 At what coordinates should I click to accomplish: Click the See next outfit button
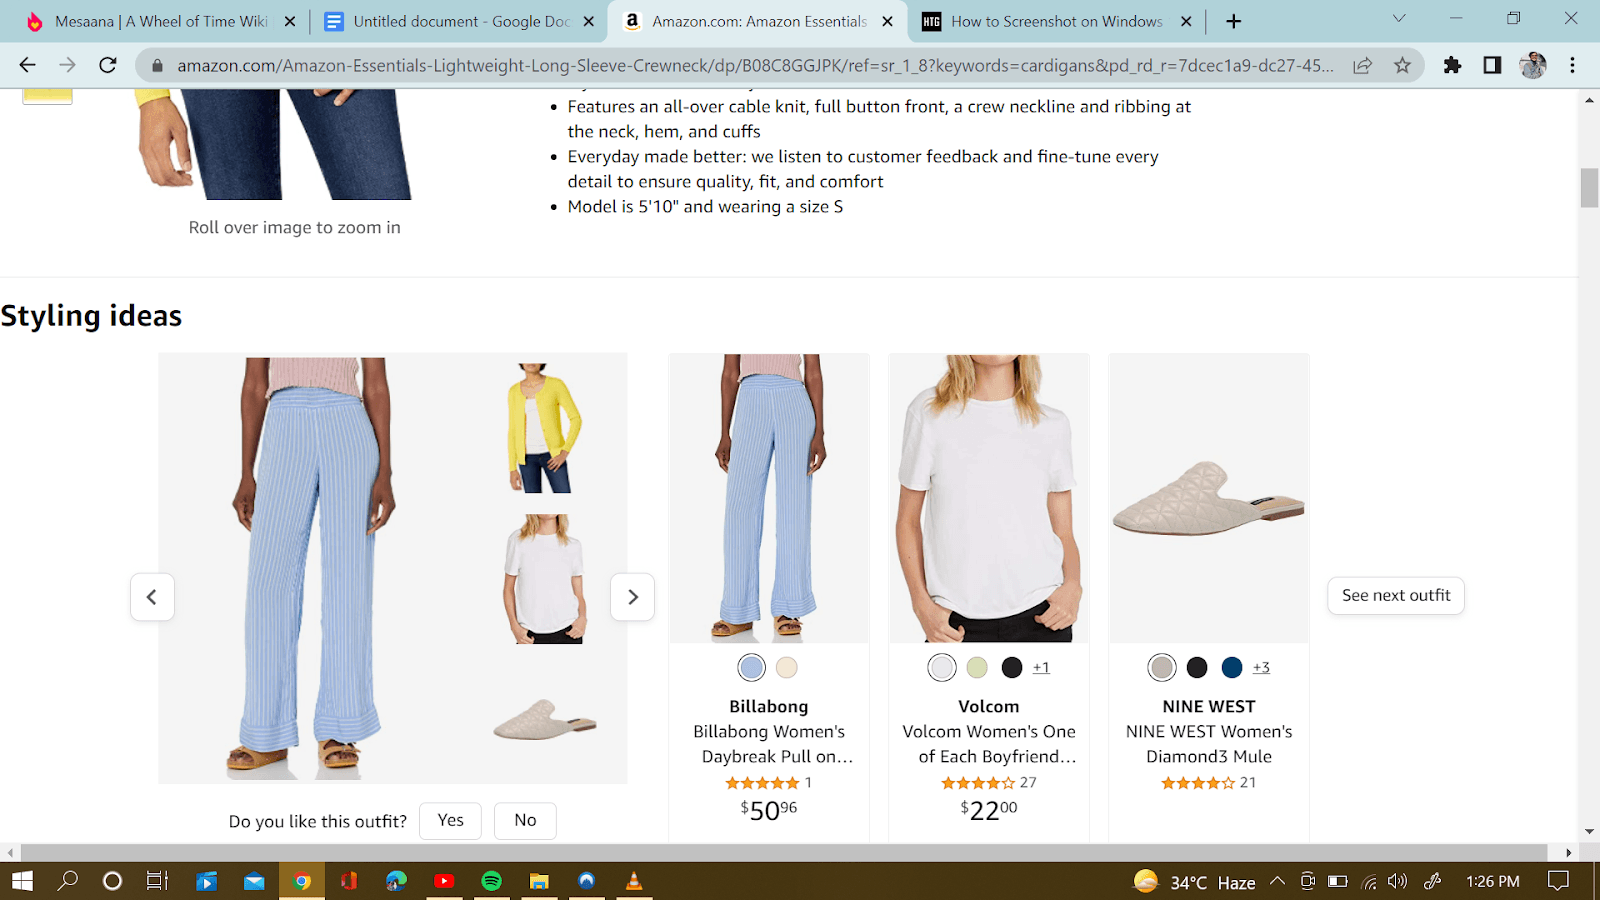pos(1395,595)
